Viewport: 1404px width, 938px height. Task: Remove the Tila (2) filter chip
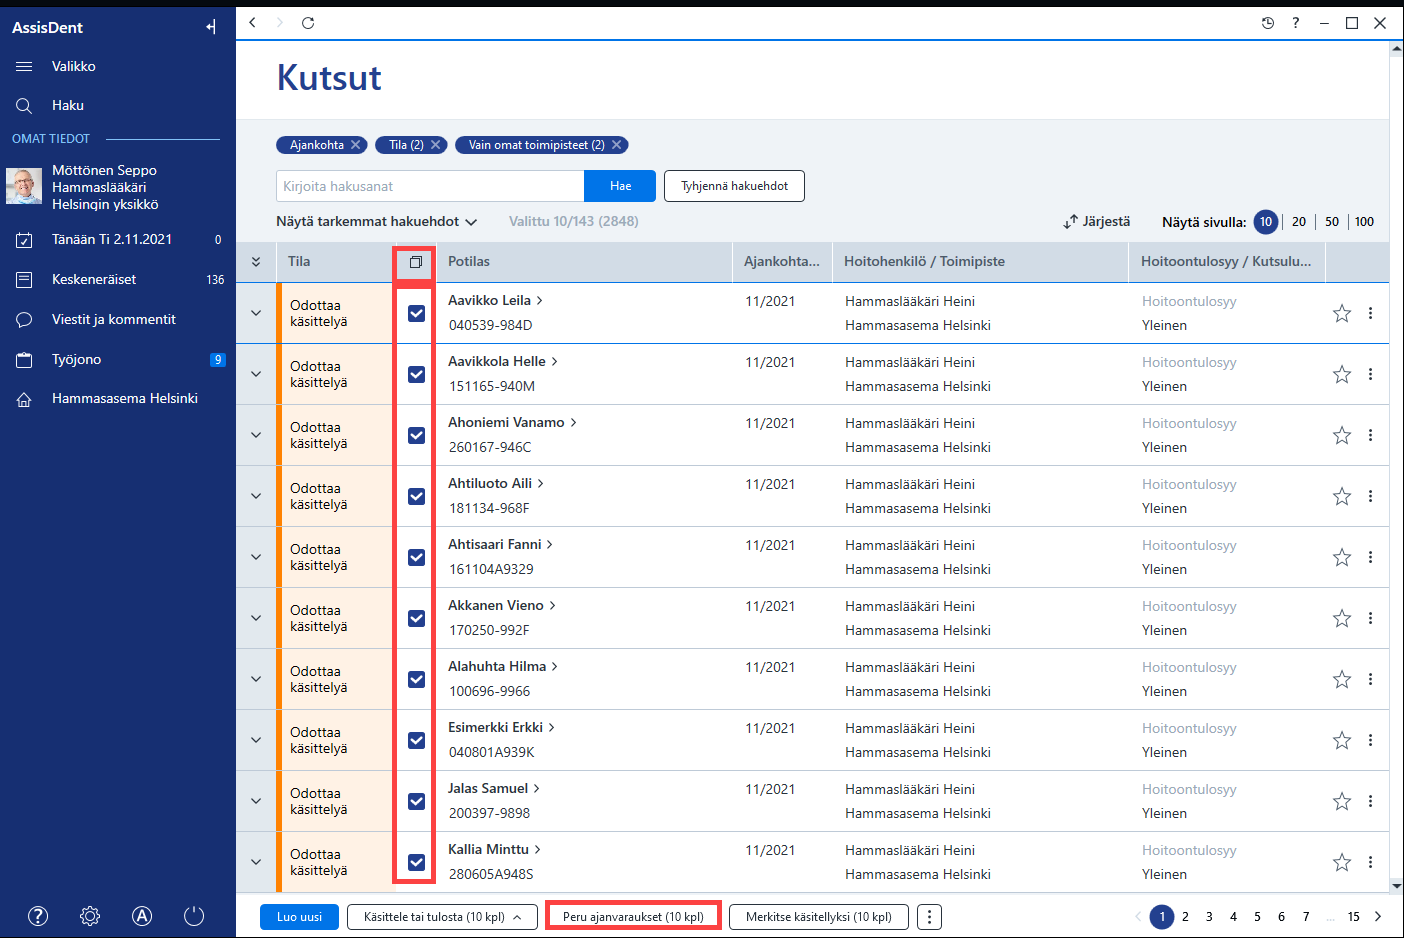click(x=436, y=145)
